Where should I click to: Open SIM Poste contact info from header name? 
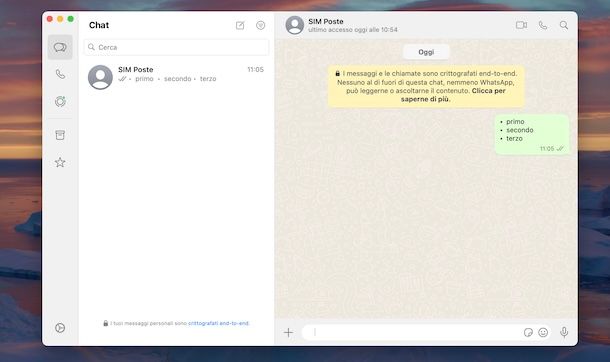pos(326,21)
